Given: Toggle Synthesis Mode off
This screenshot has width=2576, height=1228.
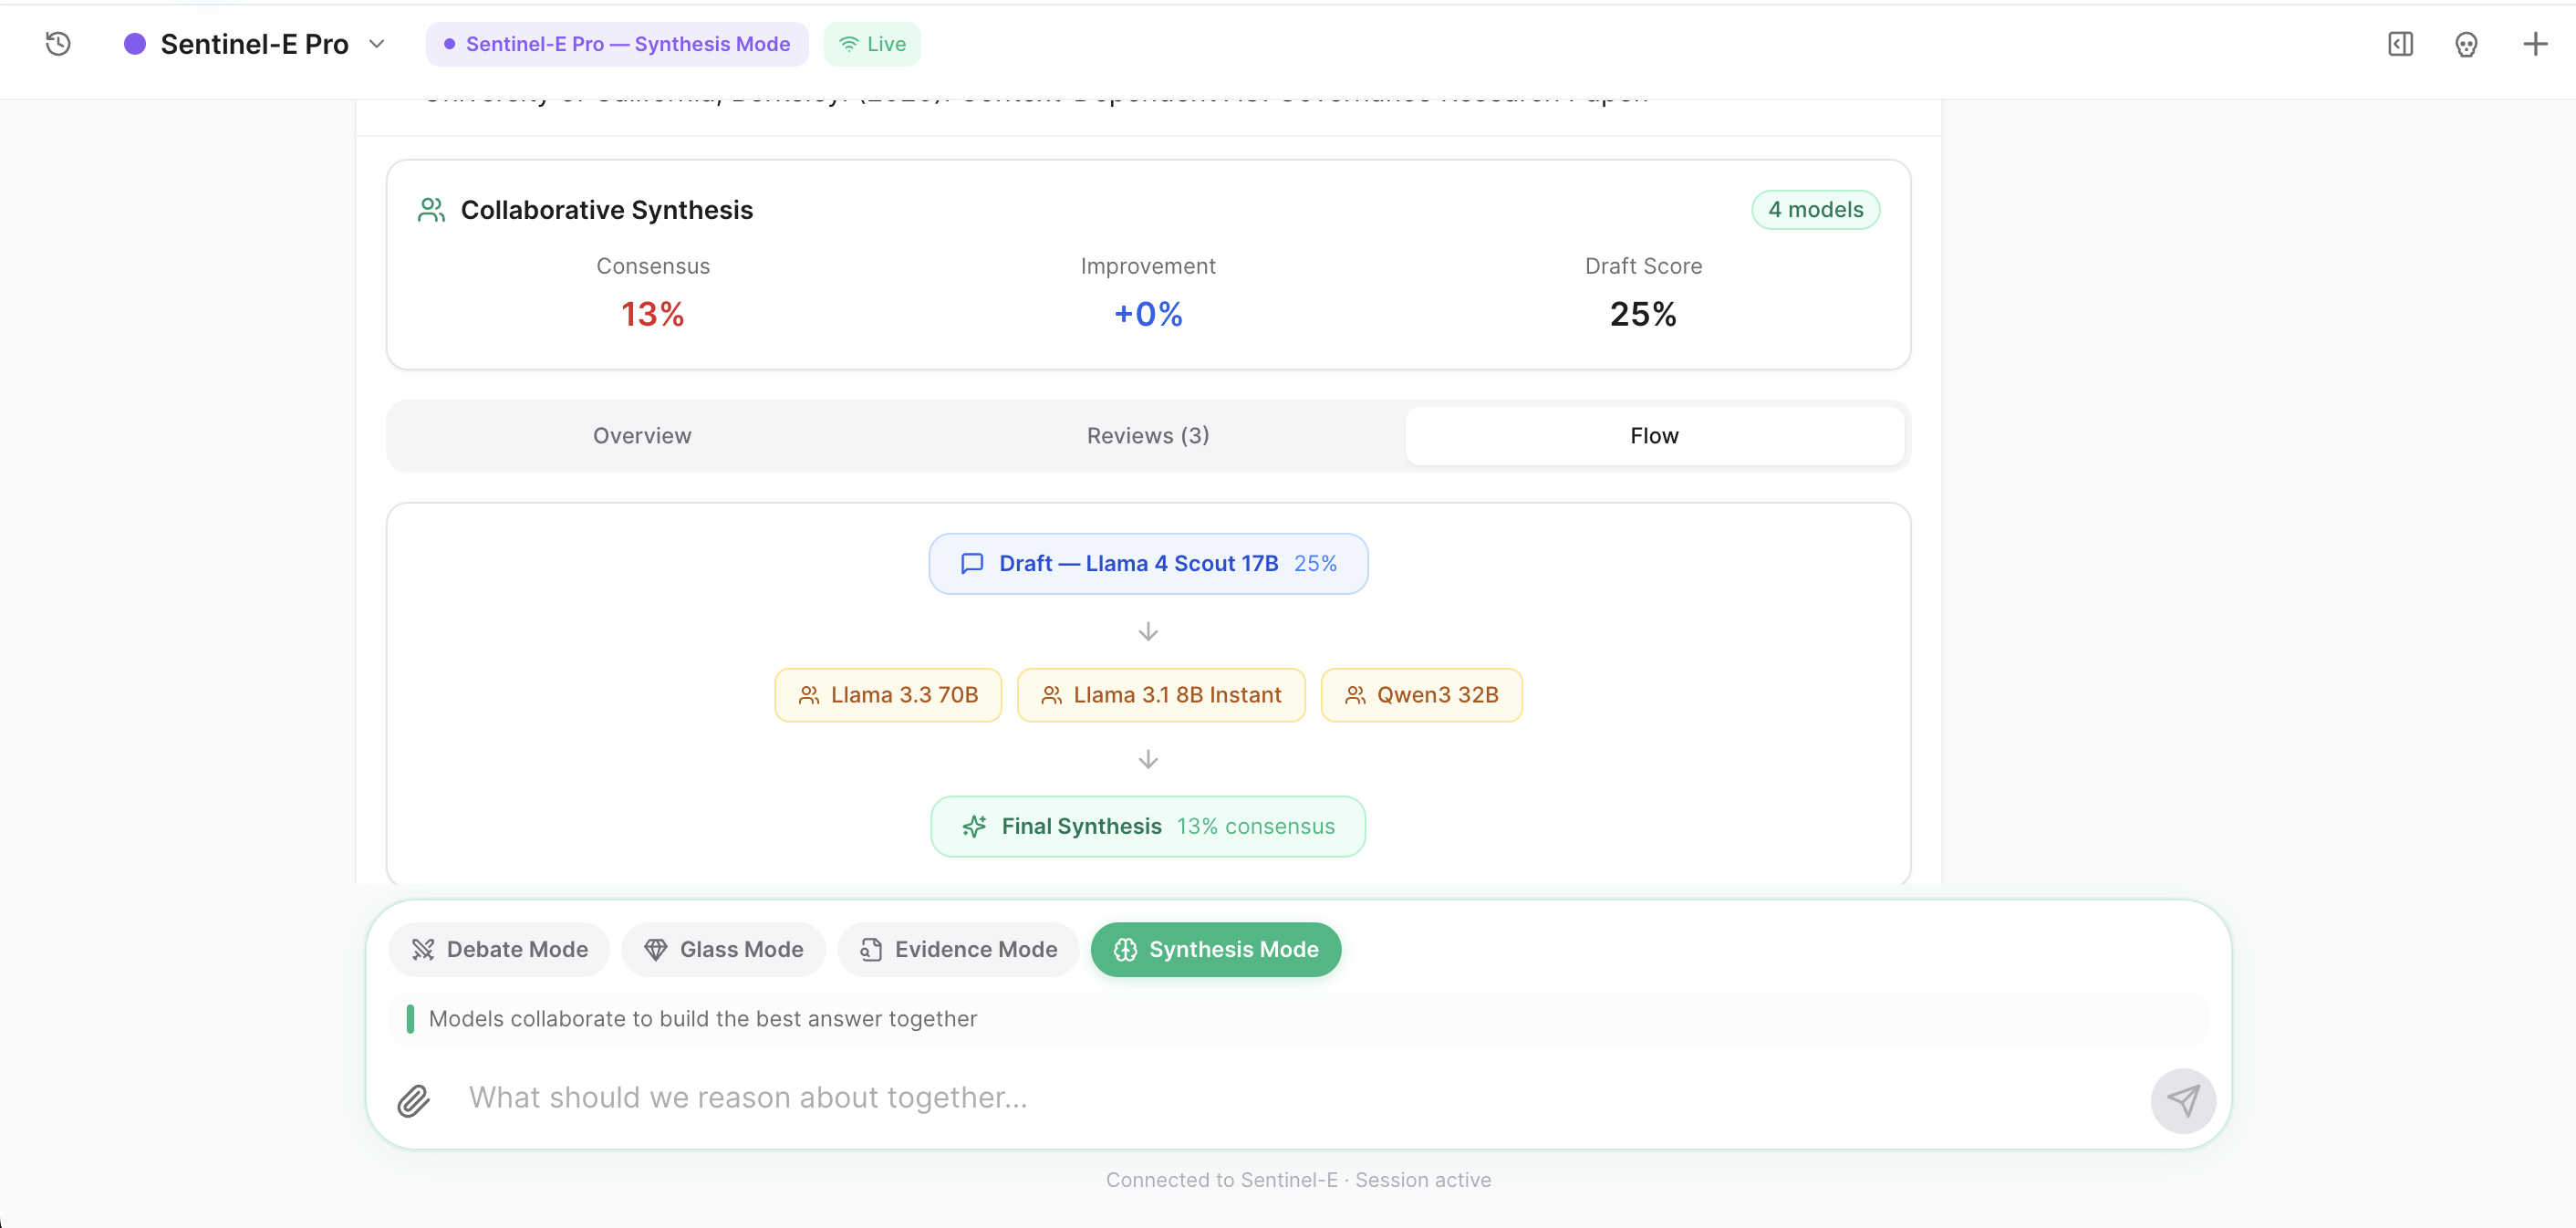Looking at the screenshot, I should tap(1215, 949).
